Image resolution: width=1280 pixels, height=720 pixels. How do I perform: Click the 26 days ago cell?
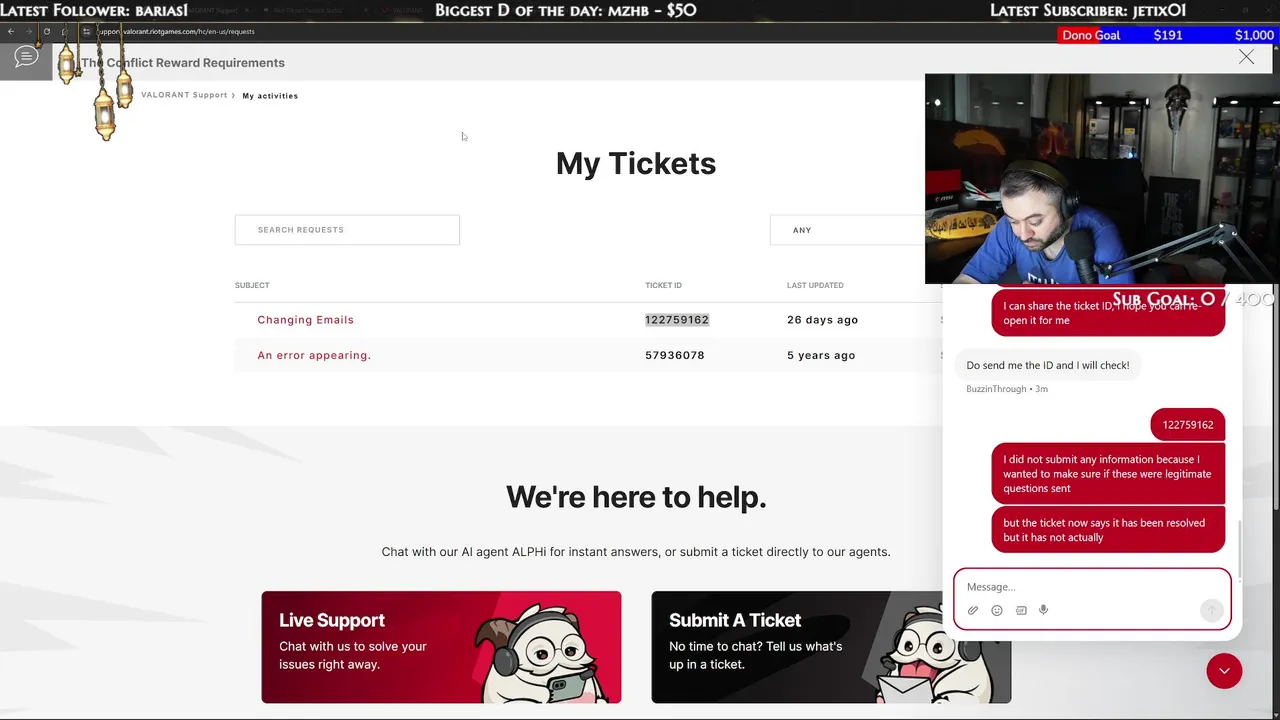822,320
